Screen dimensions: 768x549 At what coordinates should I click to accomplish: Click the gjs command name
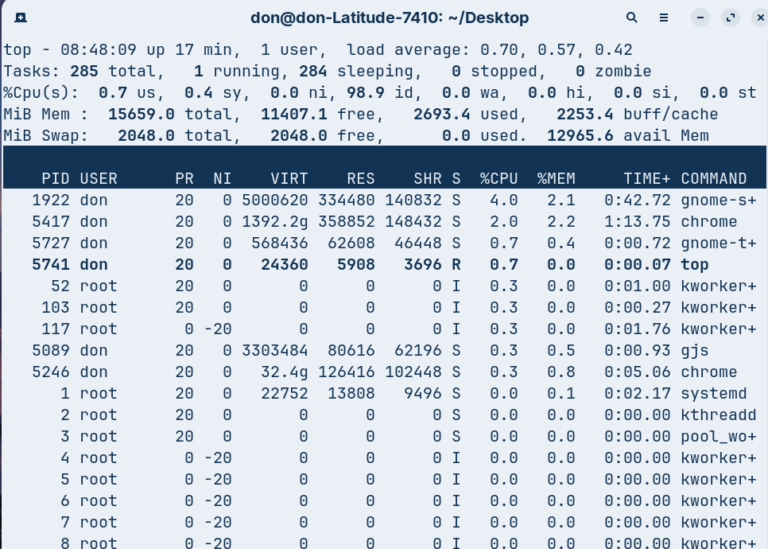coord(695,351)
